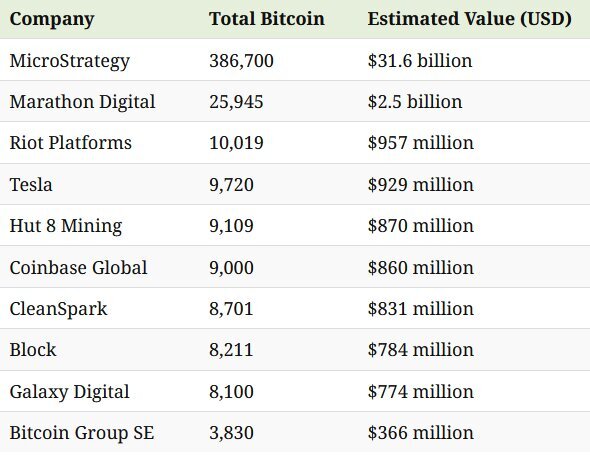Select the Galaxy Digital row name

70,392
